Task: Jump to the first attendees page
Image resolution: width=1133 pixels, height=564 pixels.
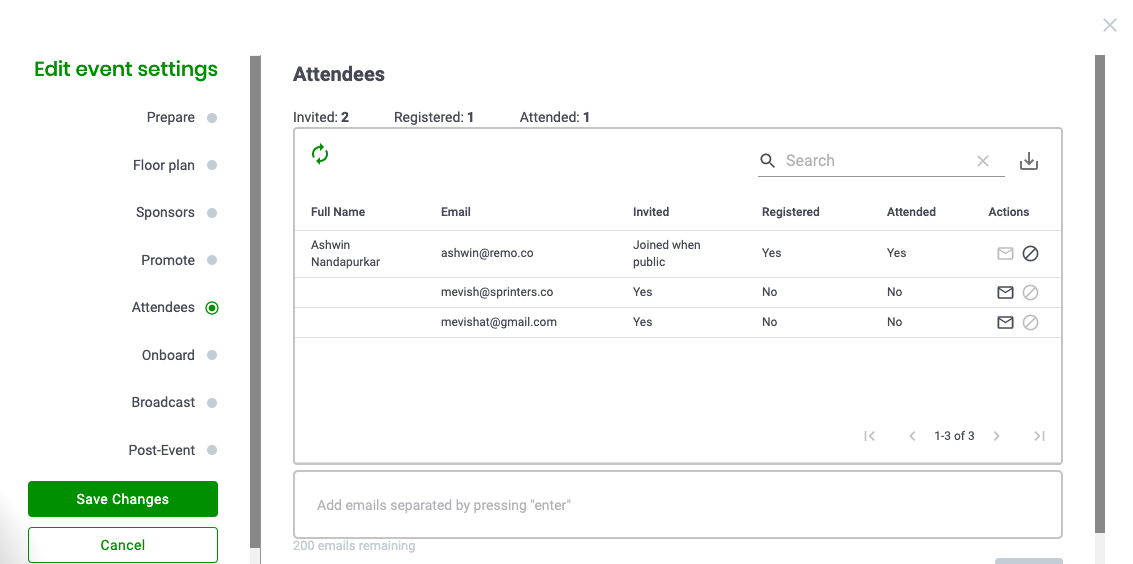Action: pyautogui.click(x=870, y=436)
